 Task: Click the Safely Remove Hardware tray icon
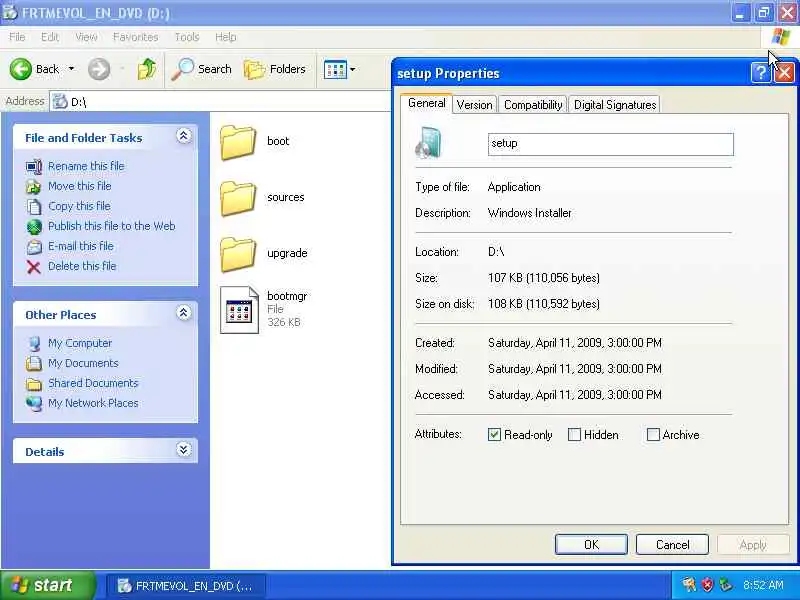pyautogui.click(x=726, y=585)
